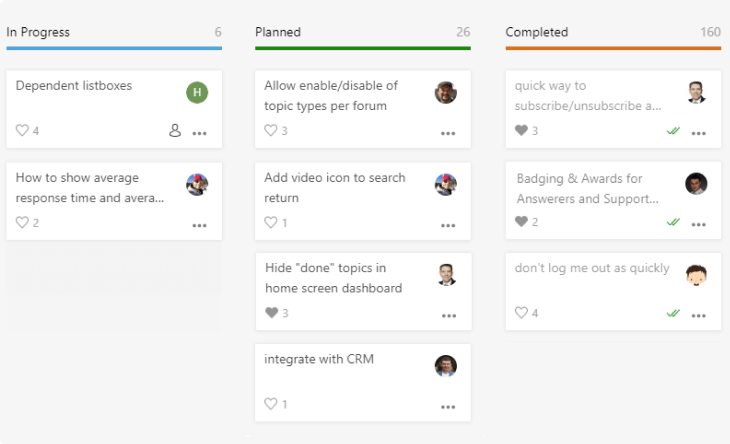Open ellipsis menu on Badging & Awards card

[698, 225]
